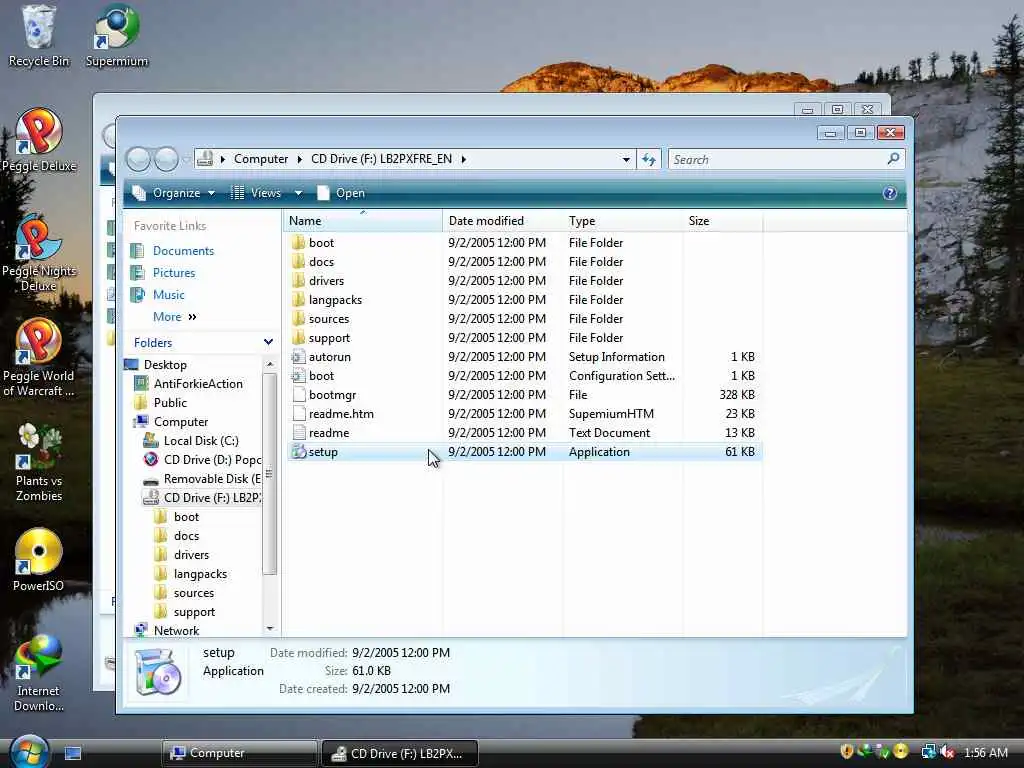This screenshot has width=1024, height=768.
Task: Open the sources folder in file list
Action: pos(524,319)
